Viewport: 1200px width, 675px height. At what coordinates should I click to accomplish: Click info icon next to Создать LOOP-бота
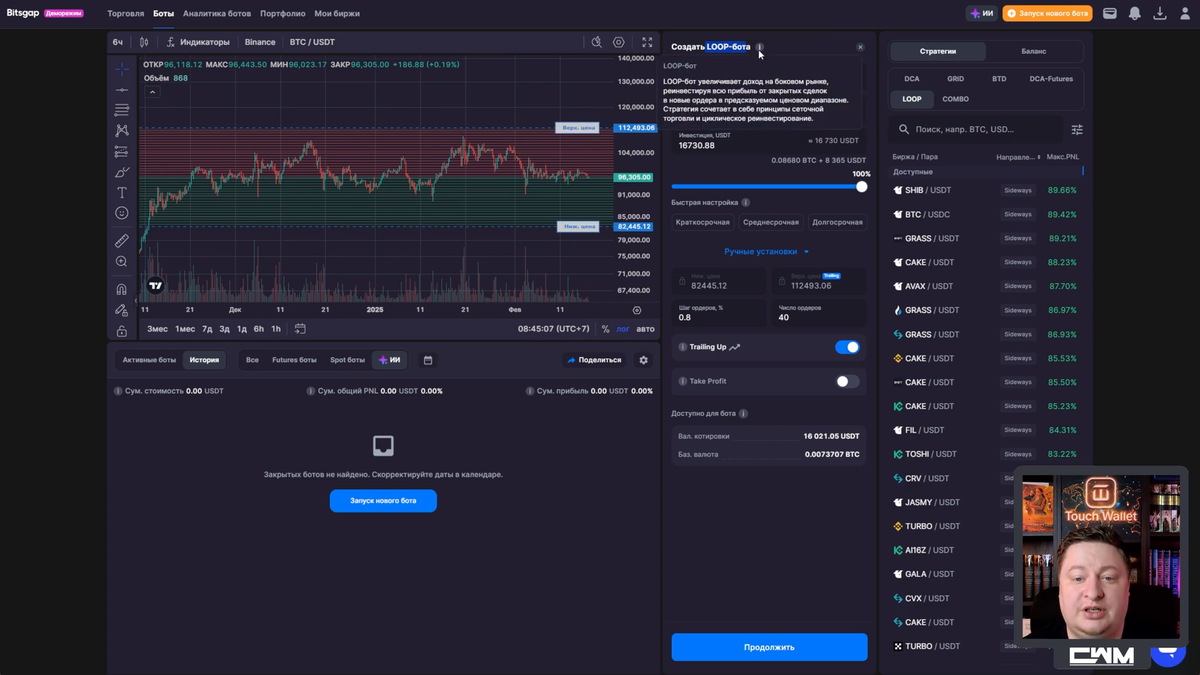tap(760, 47)
